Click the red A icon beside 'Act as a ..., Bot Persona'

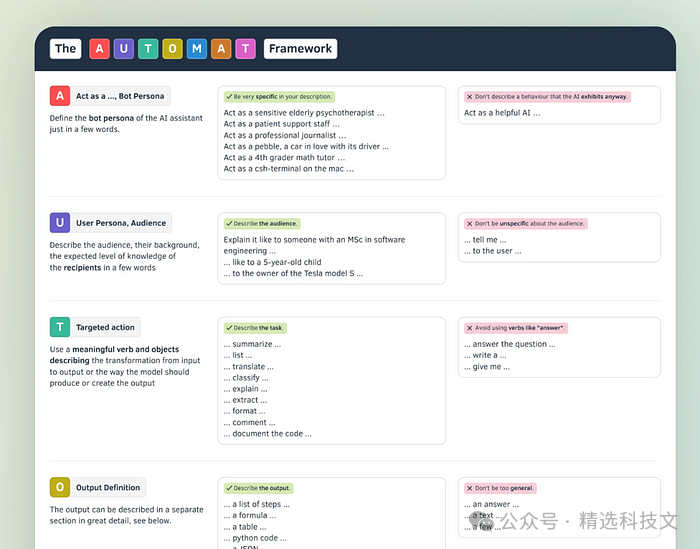60,96
